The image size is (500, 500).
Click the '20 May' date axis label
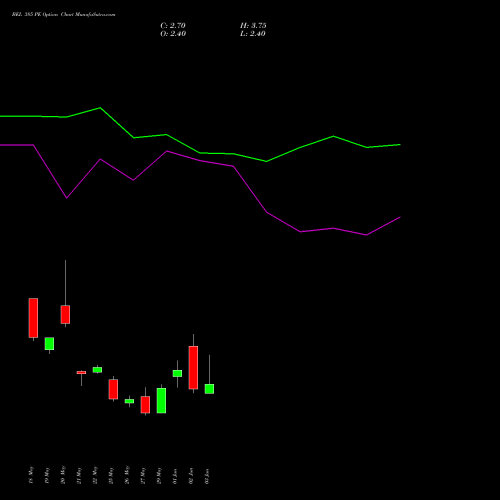[63, 475]
